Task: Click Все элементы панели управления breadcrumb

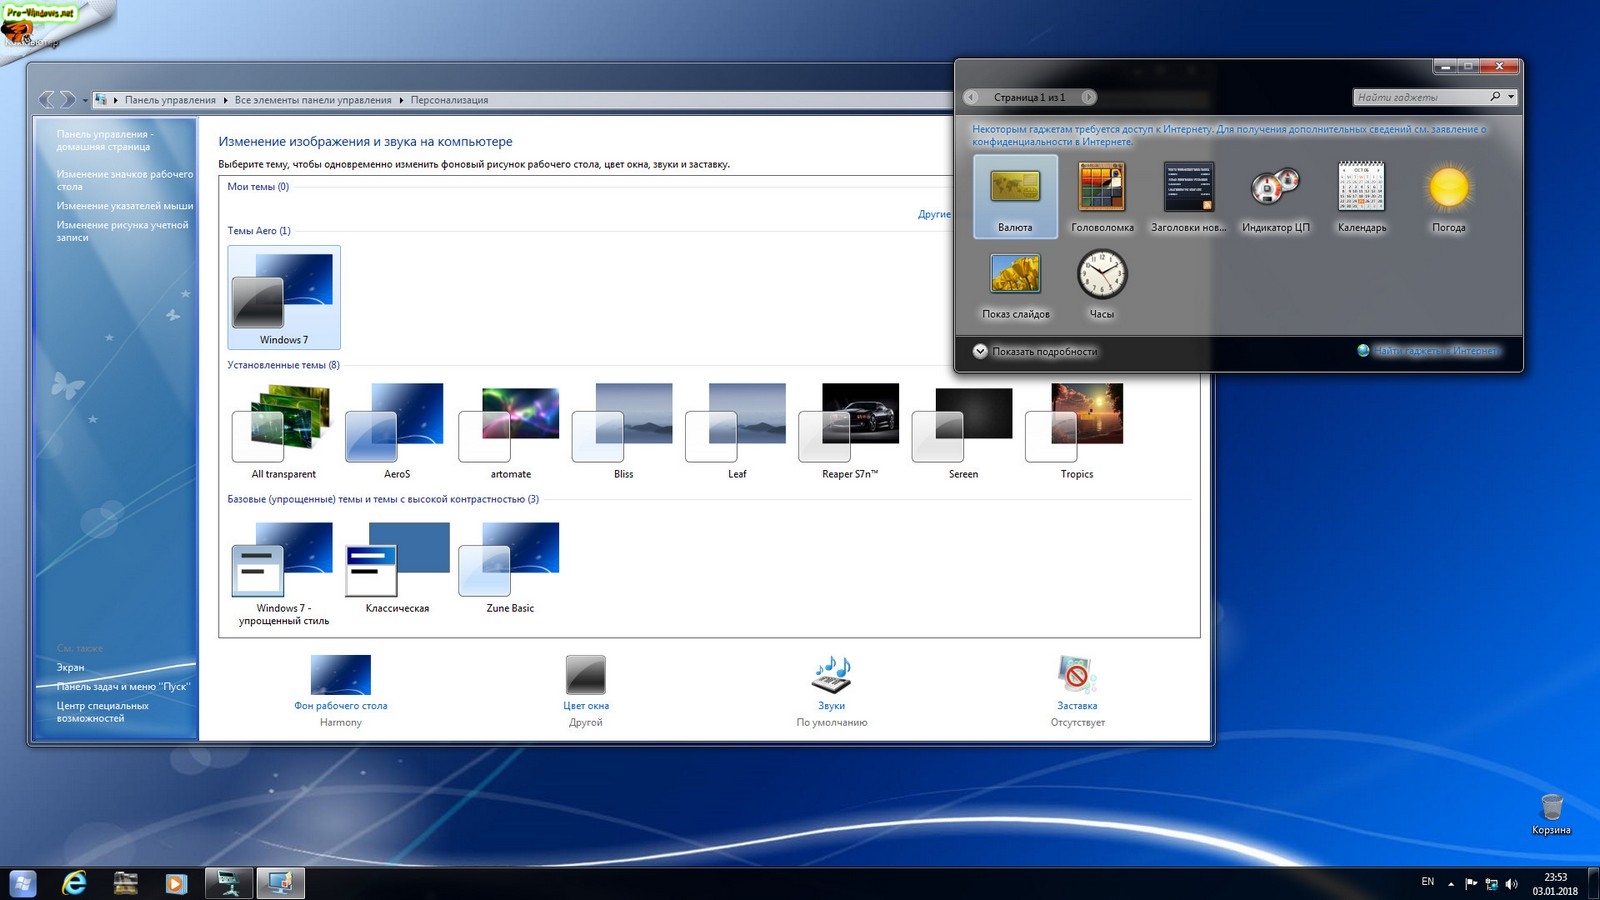Action: 313,100
